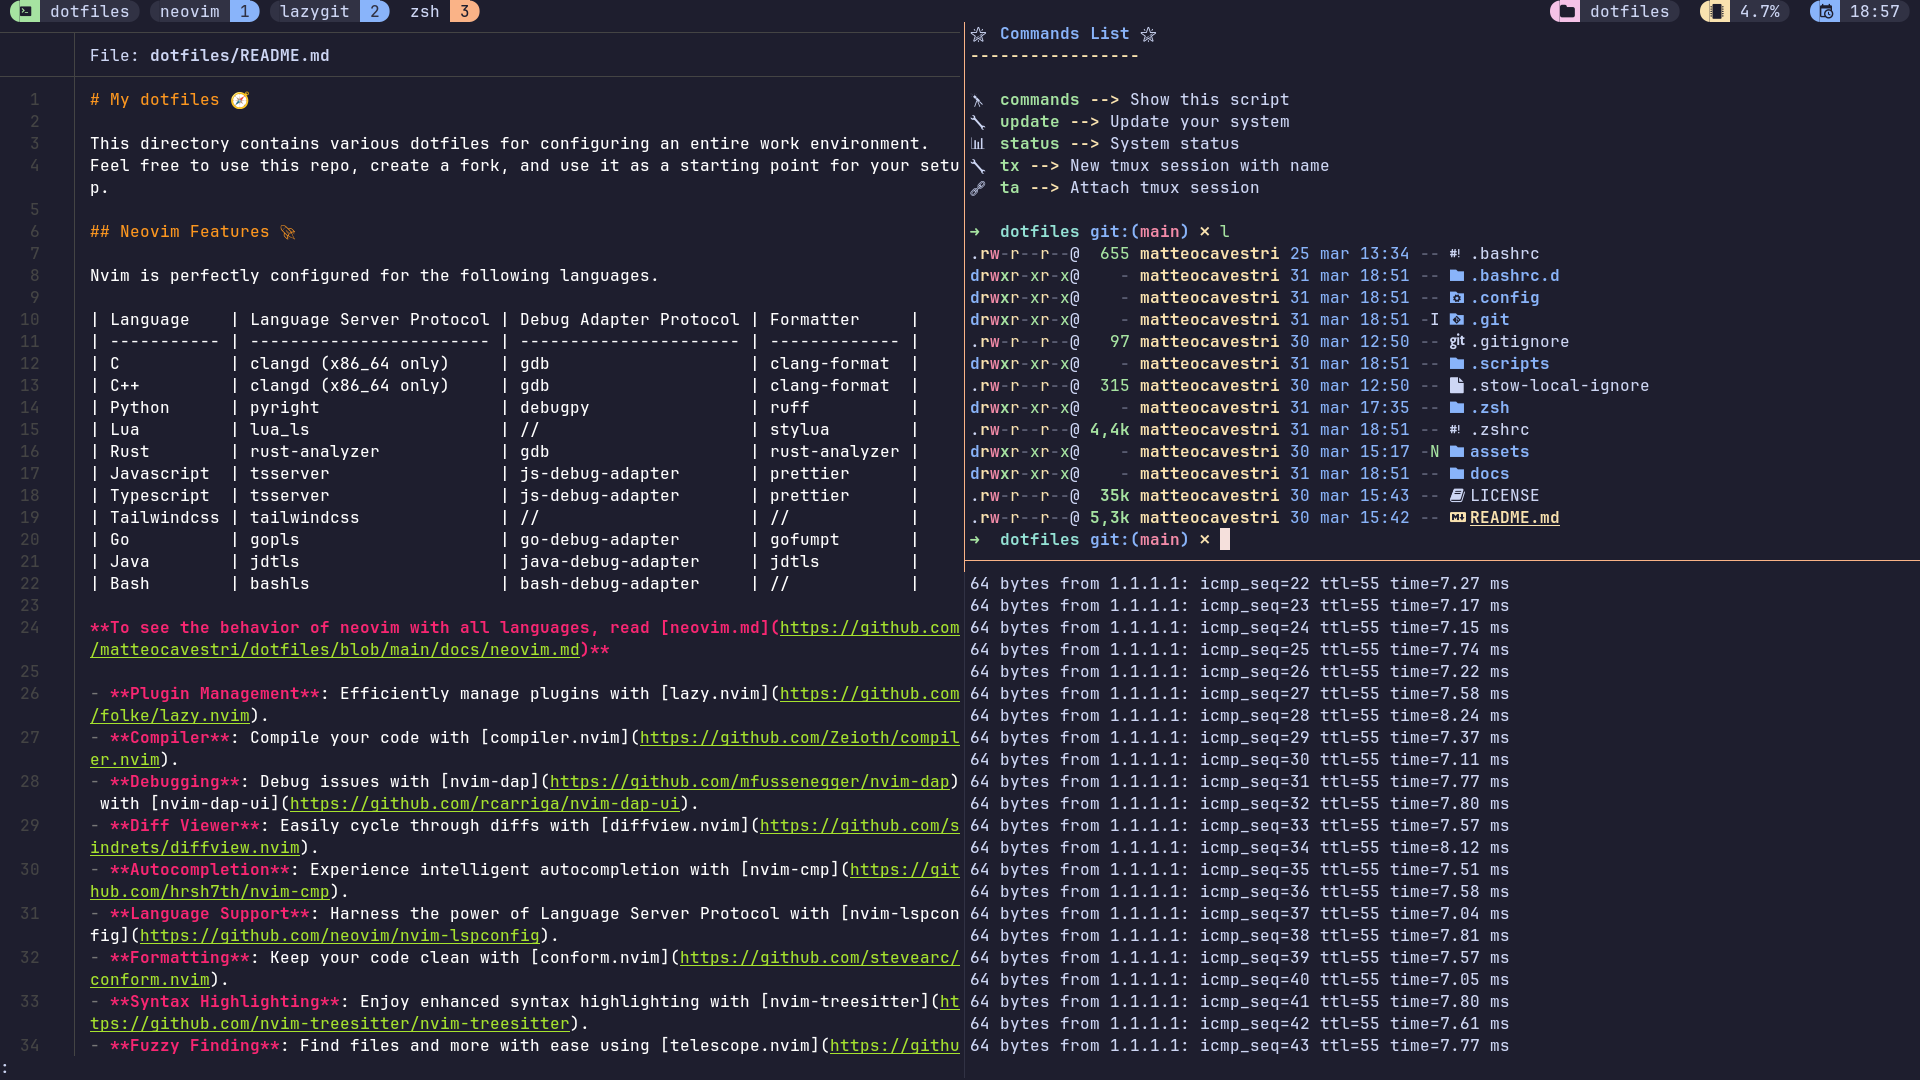Click the rocket emoji after Neovim Features

pyautogui.click(x=288, y=232)
